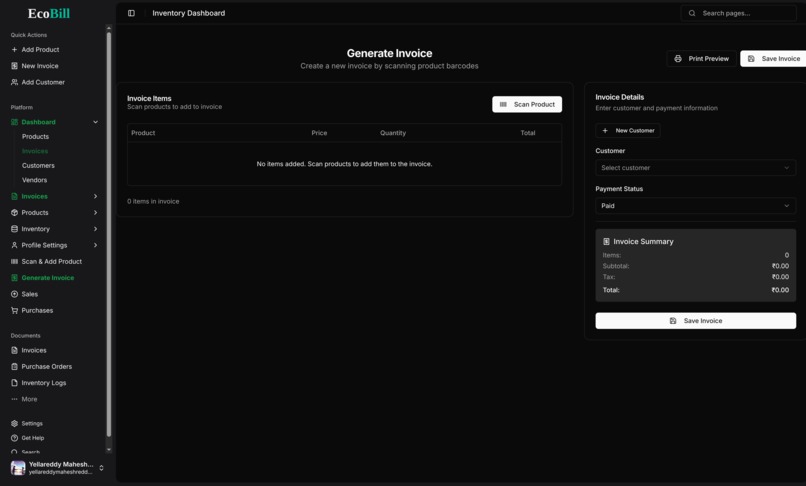
Task: Collapse the Dashboard section chevron
Action: point(96,122)
